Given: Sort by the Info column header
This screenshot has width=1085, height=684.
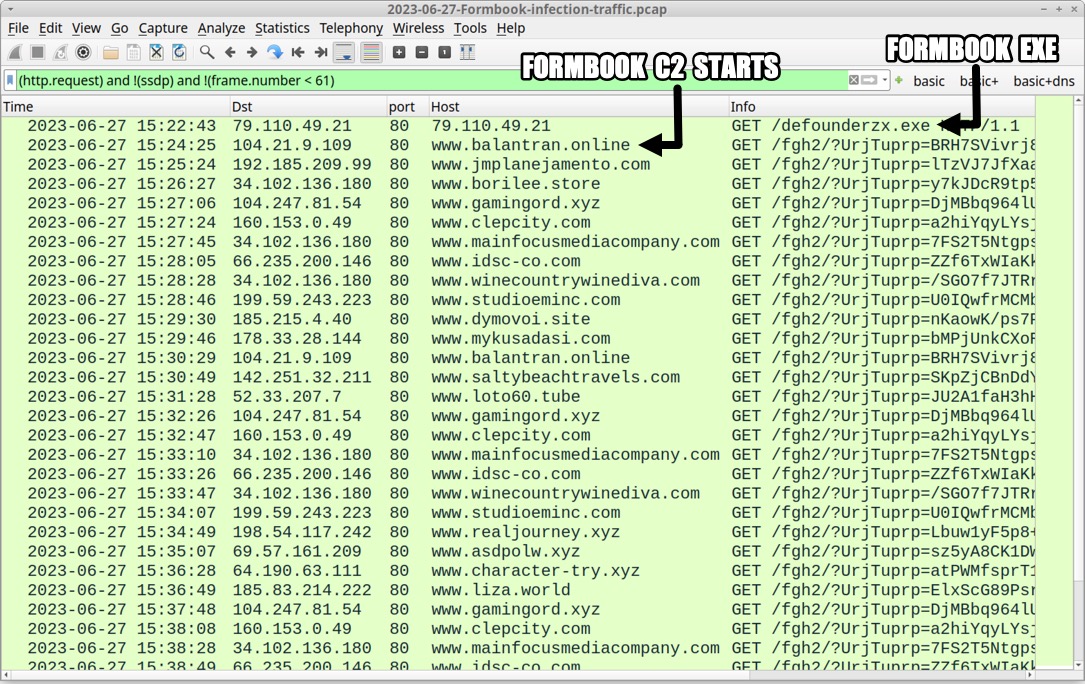Looking at the screenshot, I should click(x=881, y=107).
